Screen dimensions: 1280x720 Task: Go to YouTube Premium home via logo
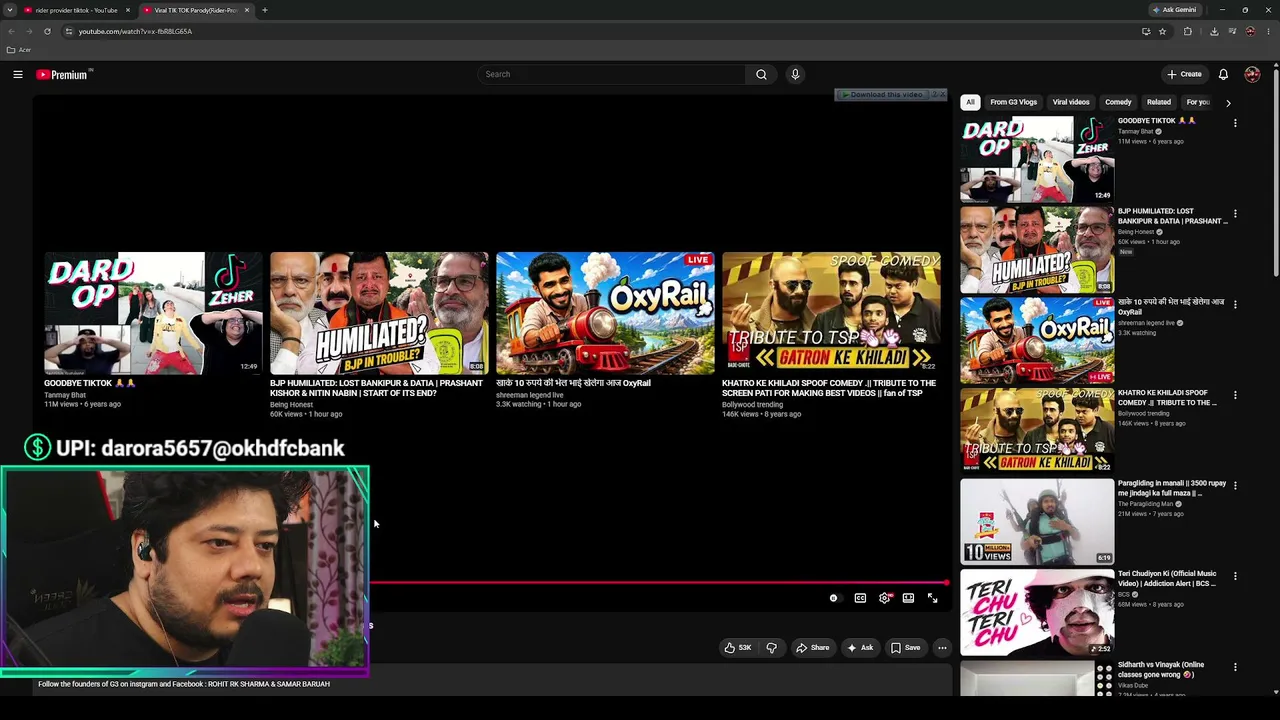coord(62,75)
